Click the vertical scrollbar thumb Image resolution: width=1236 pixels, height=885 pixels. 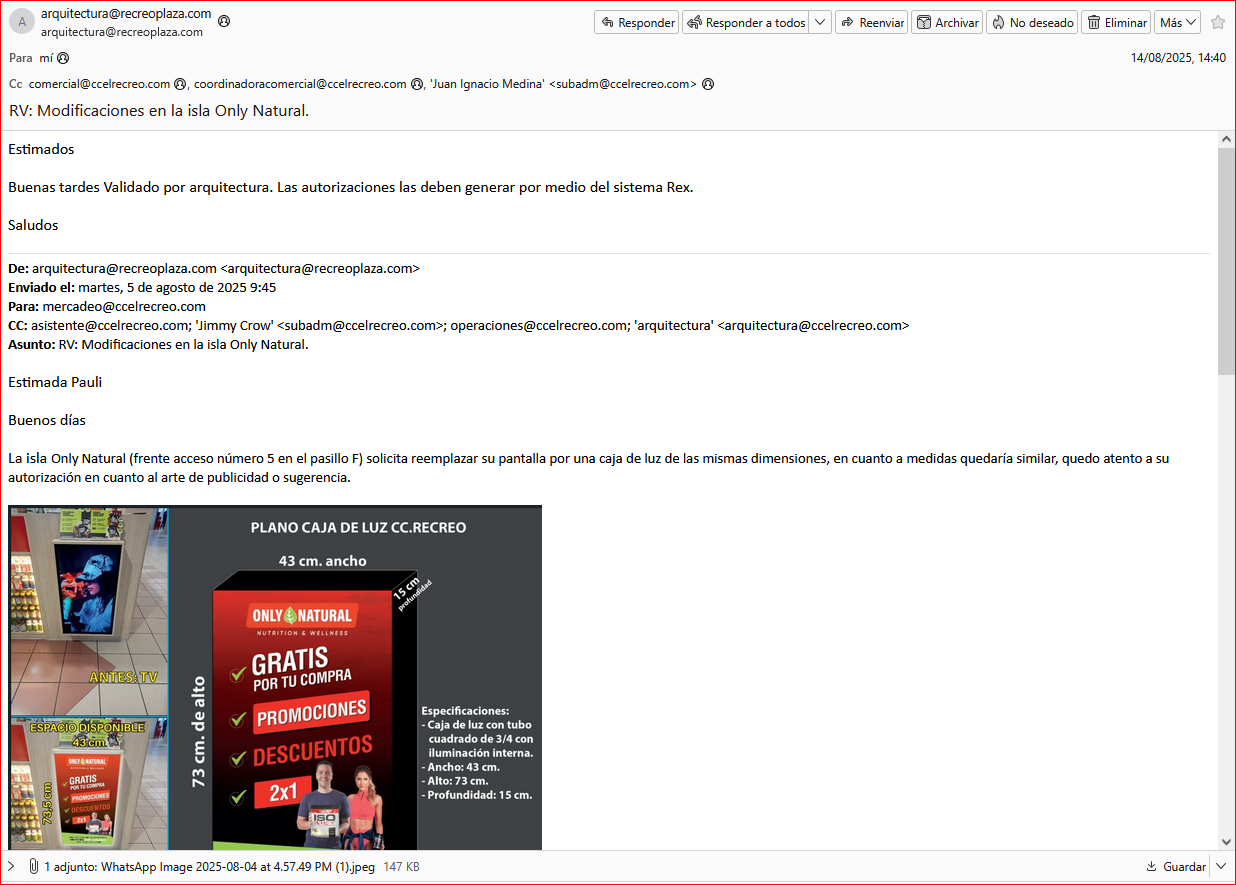(x=1226, y=261)
